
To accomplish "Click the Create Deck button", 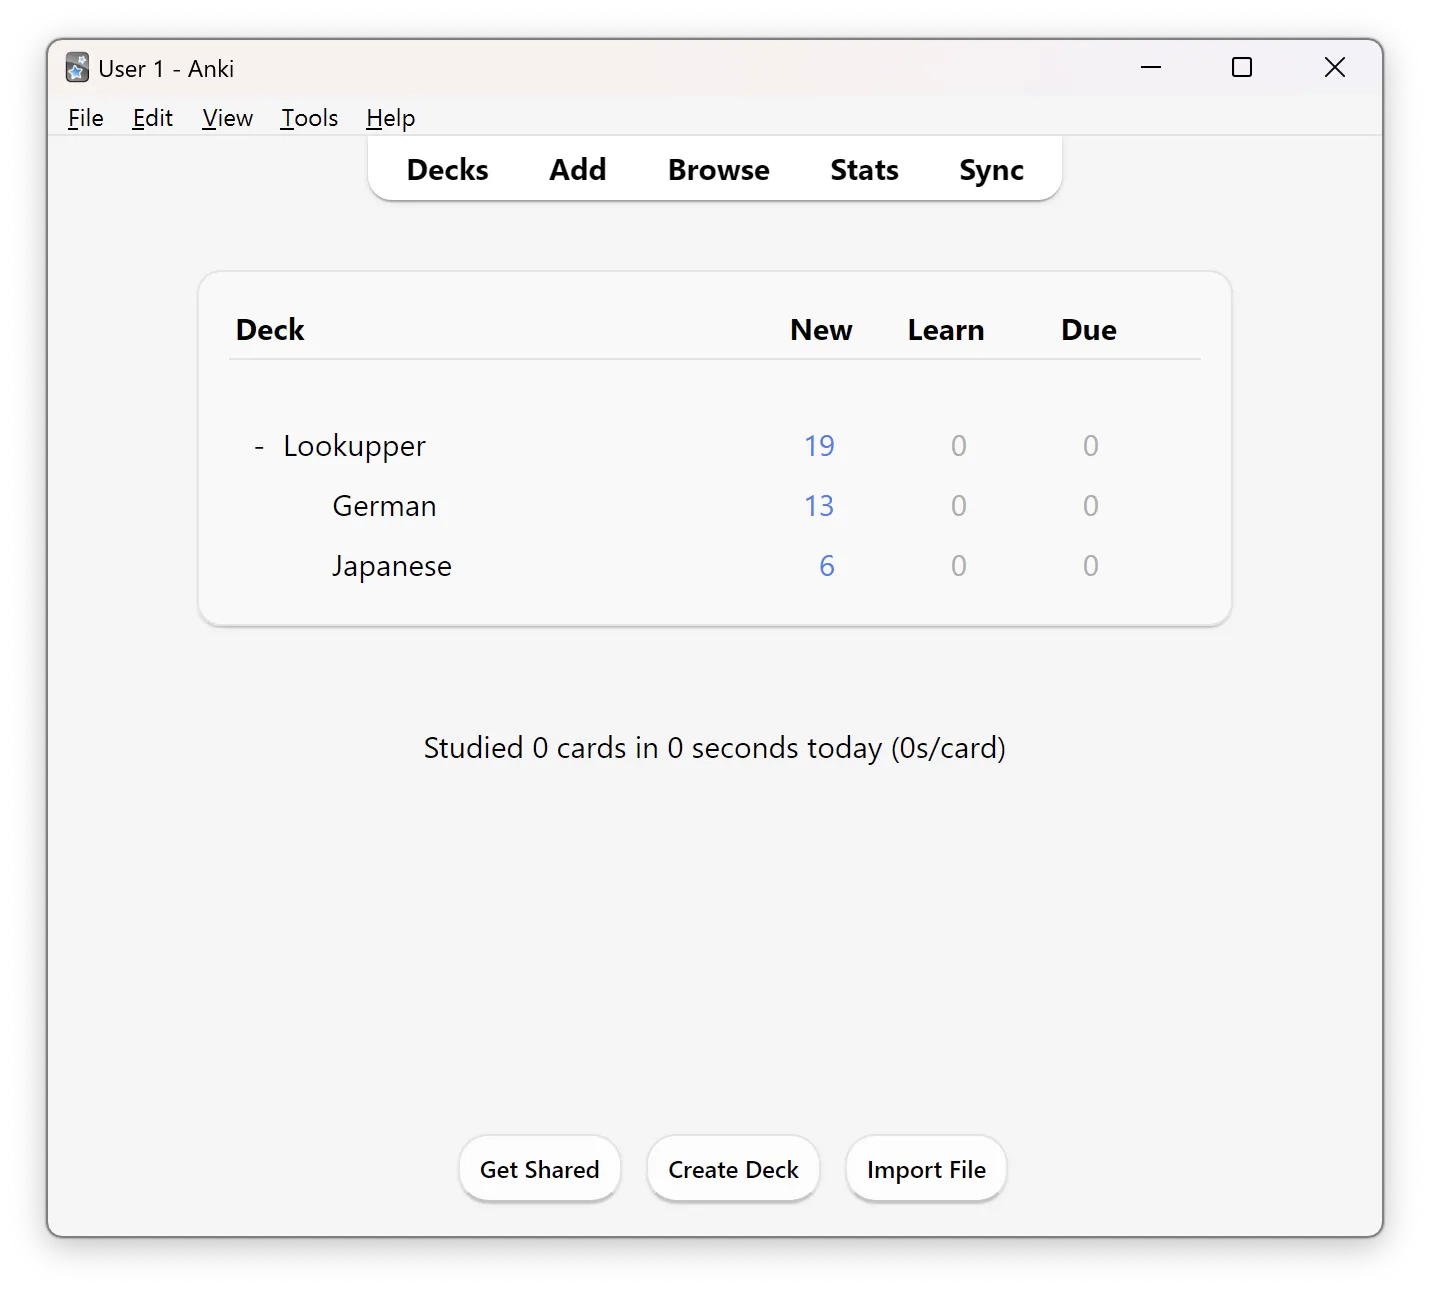I will point(733,1169).
